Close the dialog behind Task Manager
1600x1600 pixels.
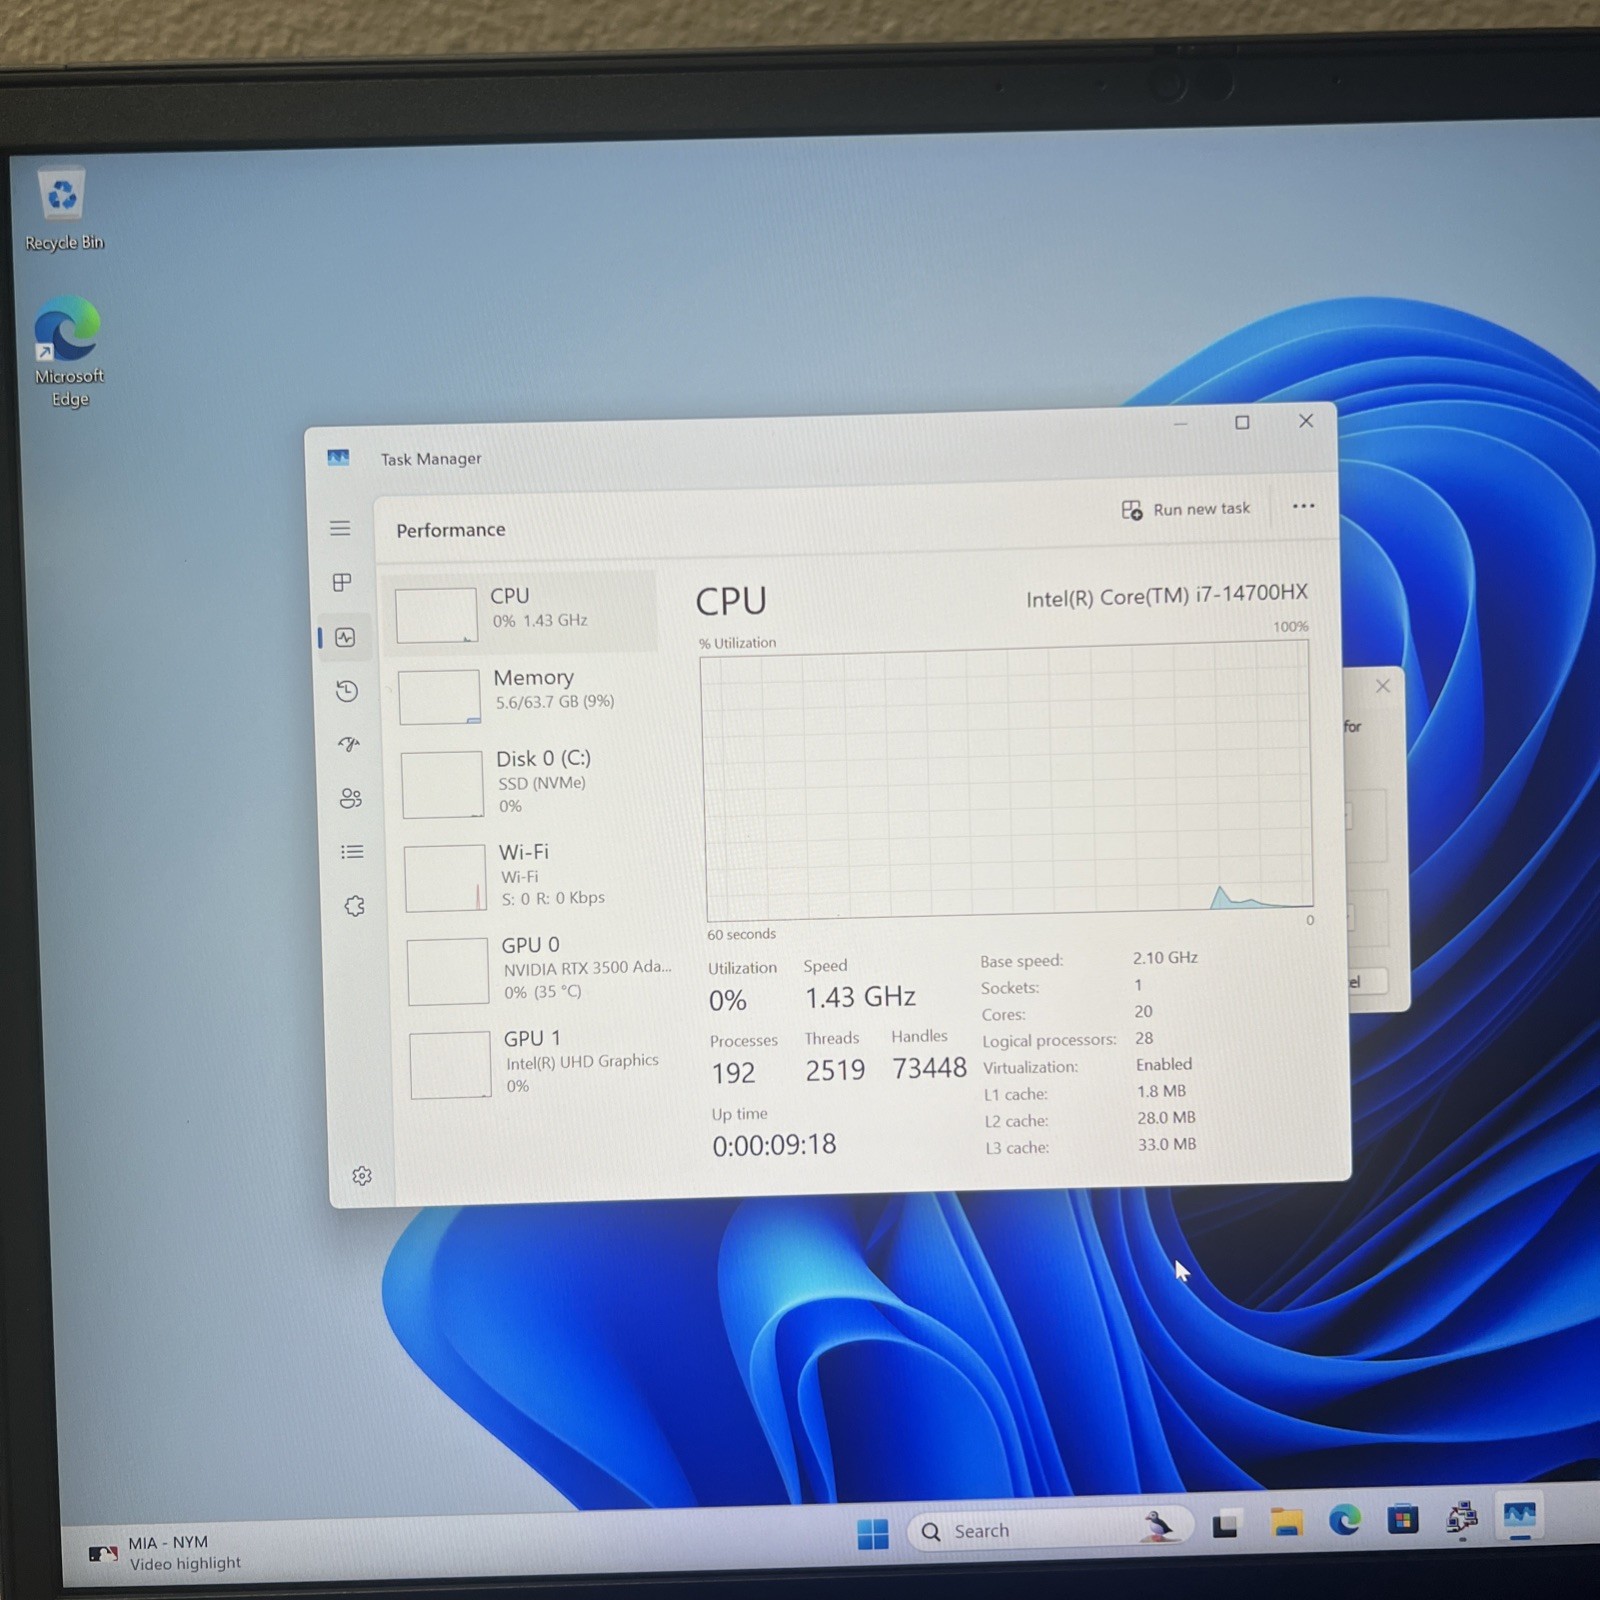(x=1383, y=686)
